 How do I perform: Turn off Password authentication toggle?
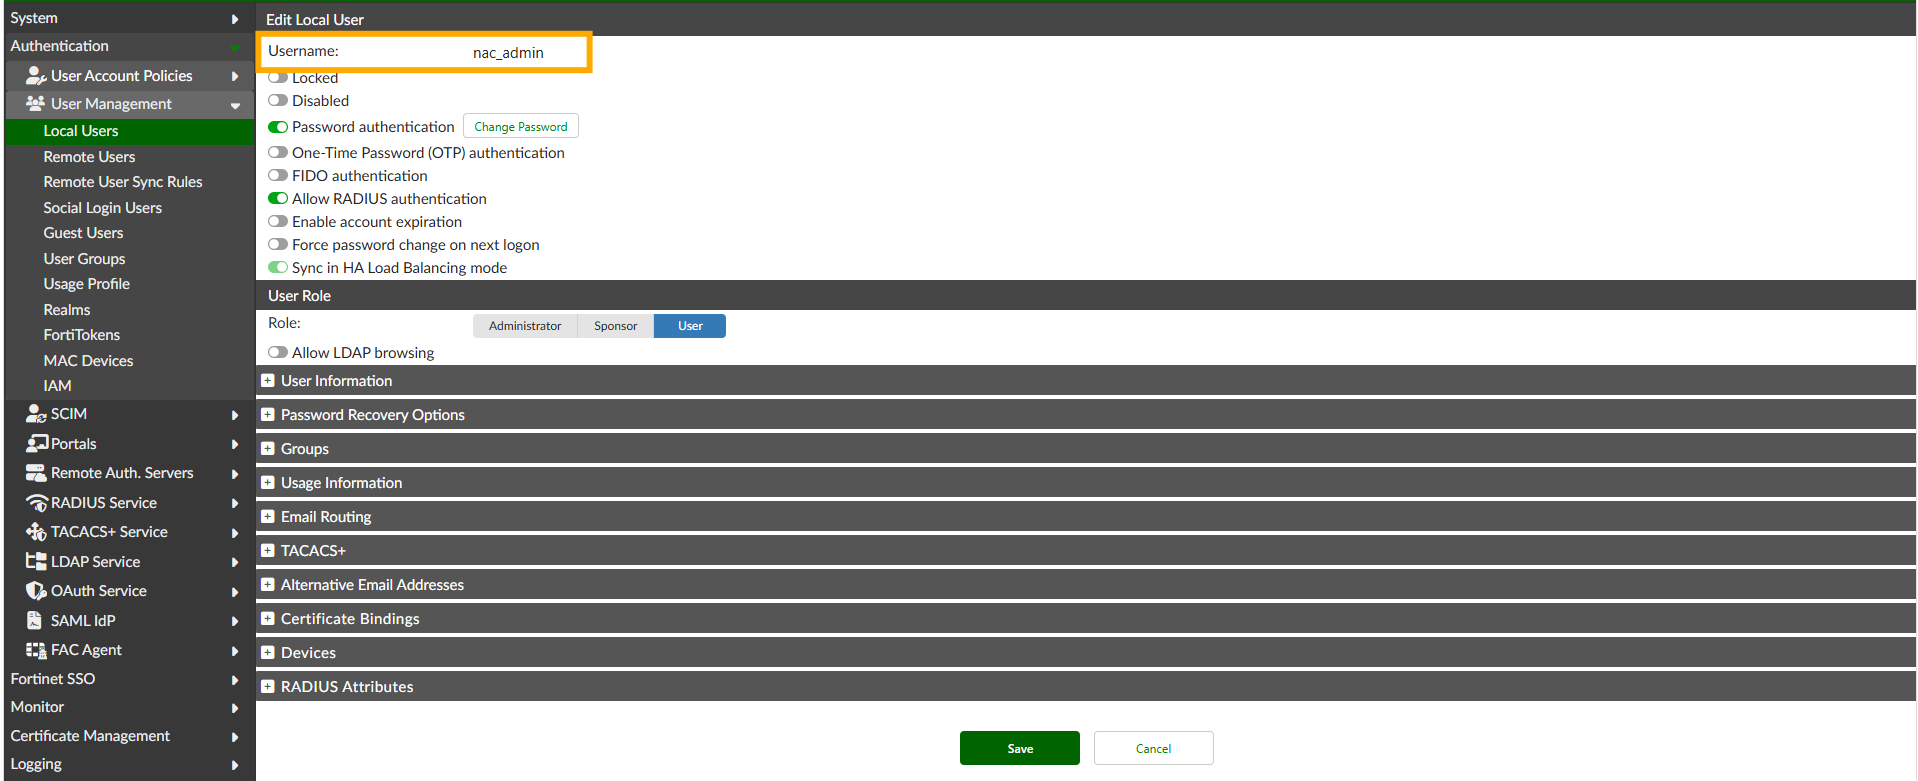[x=278, y=127]
